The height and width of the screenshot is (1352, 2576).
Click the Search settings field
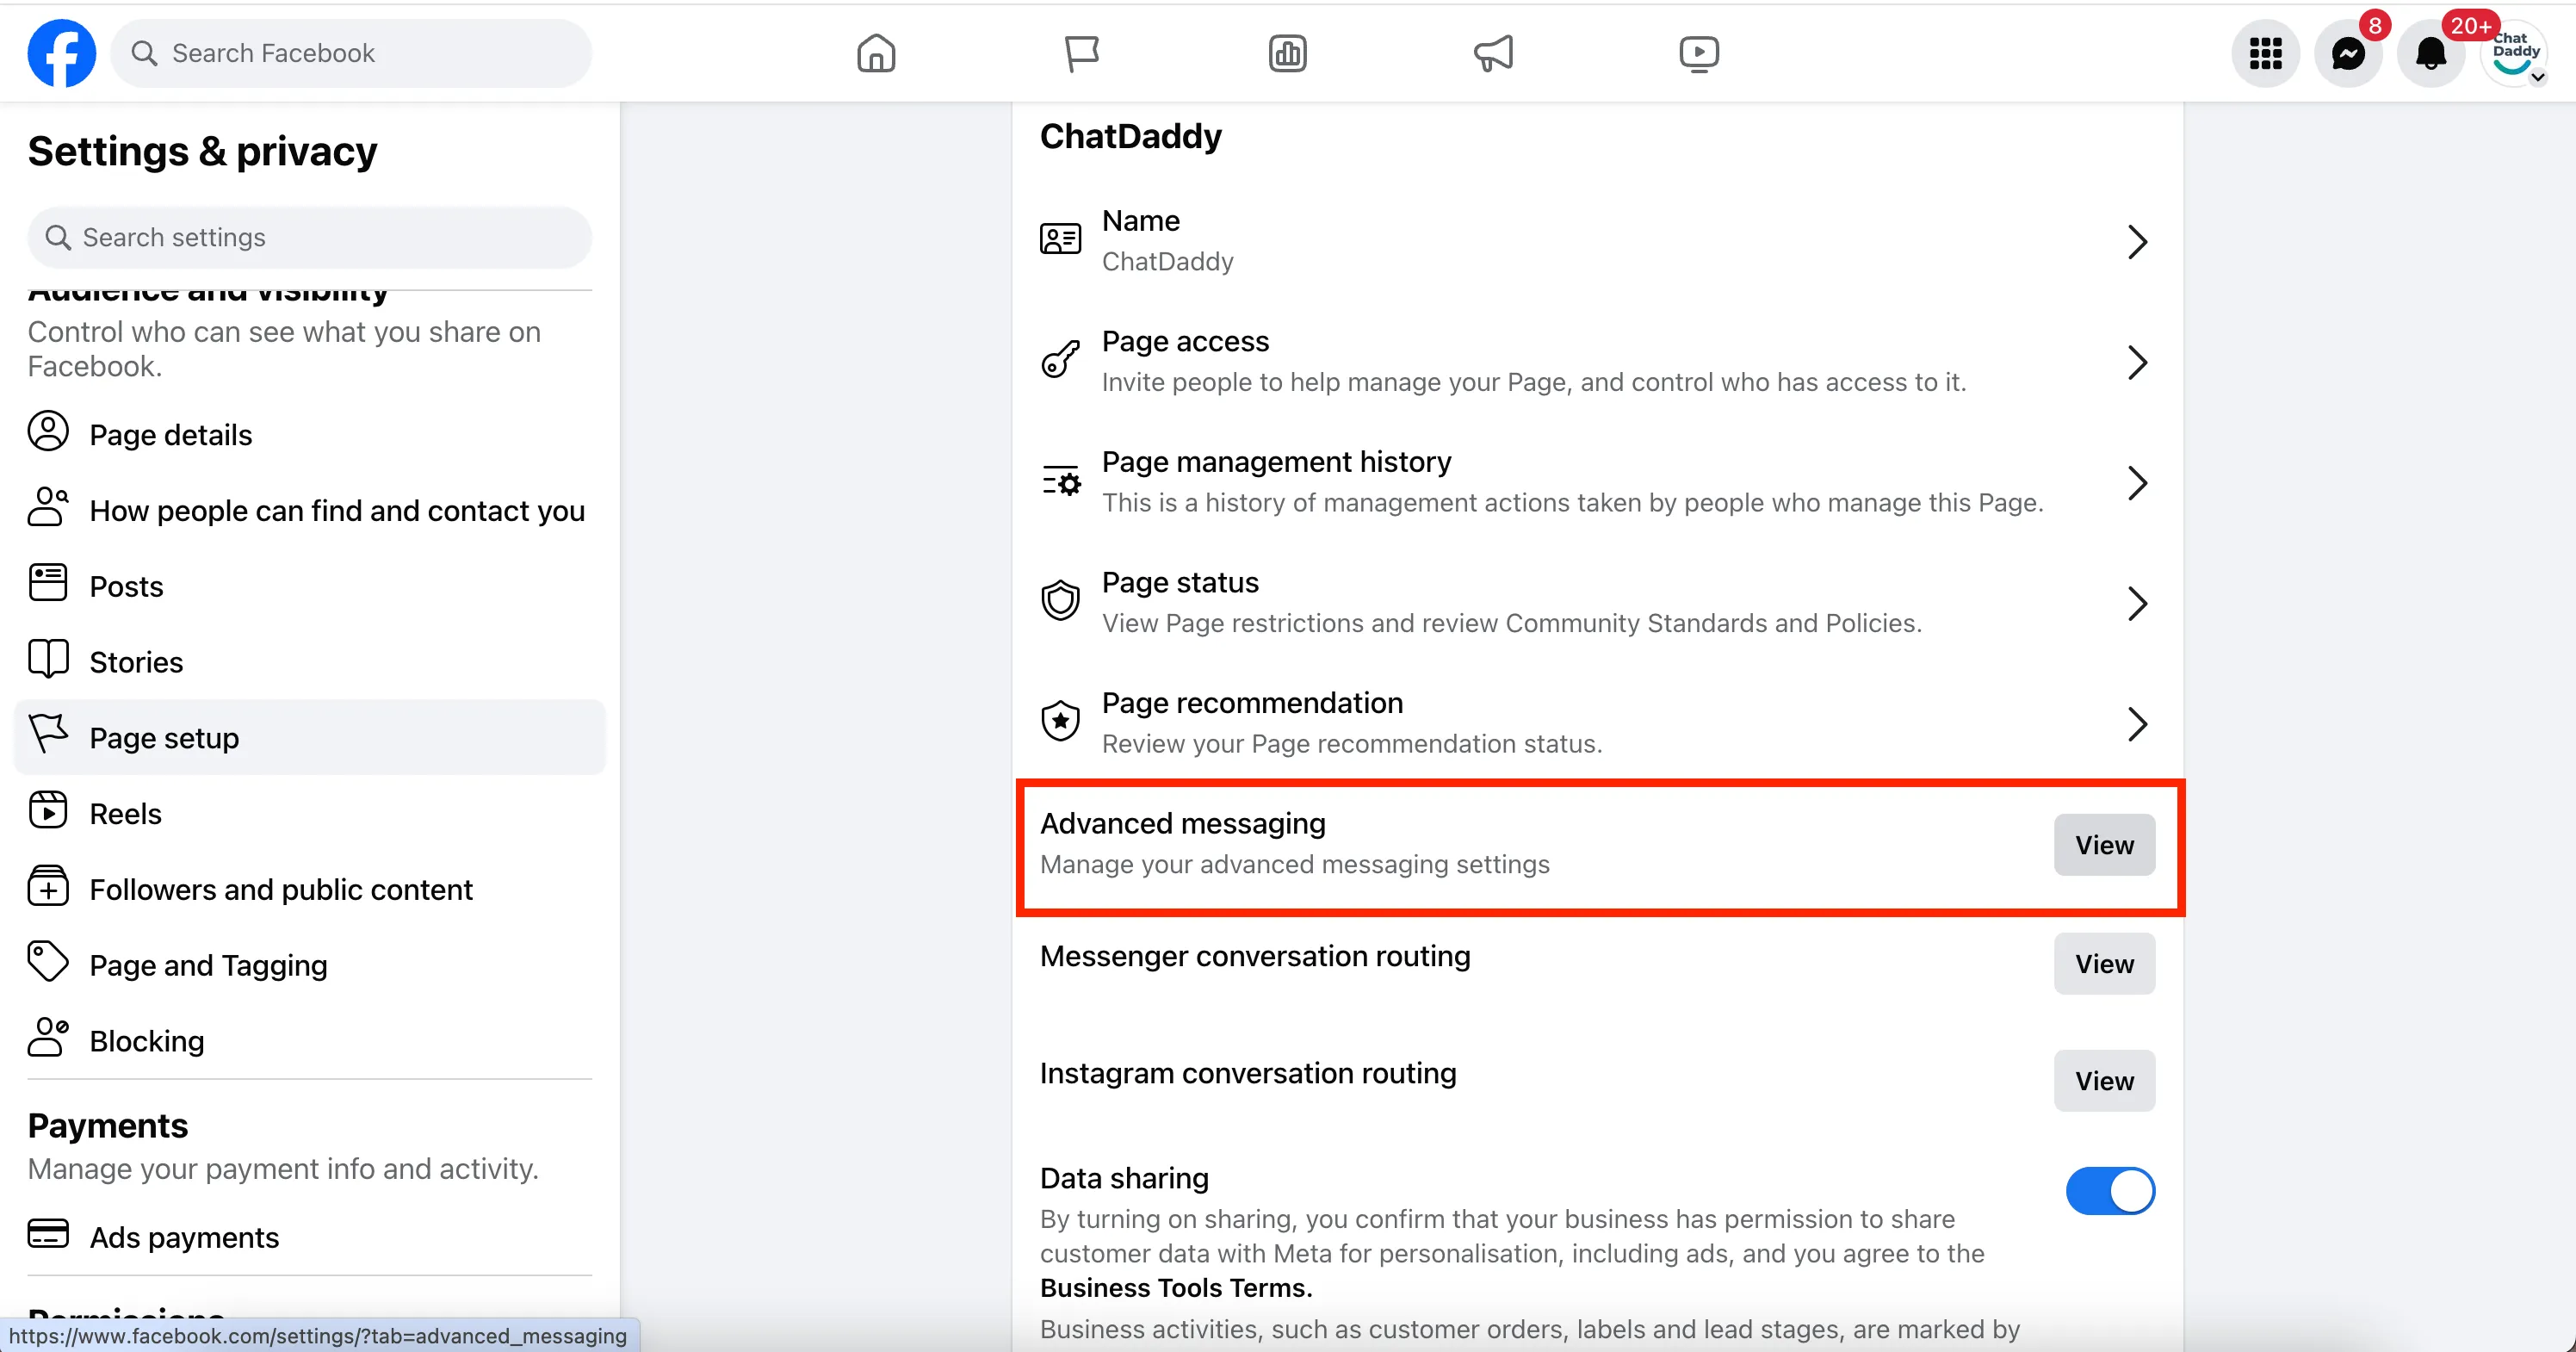310,238
